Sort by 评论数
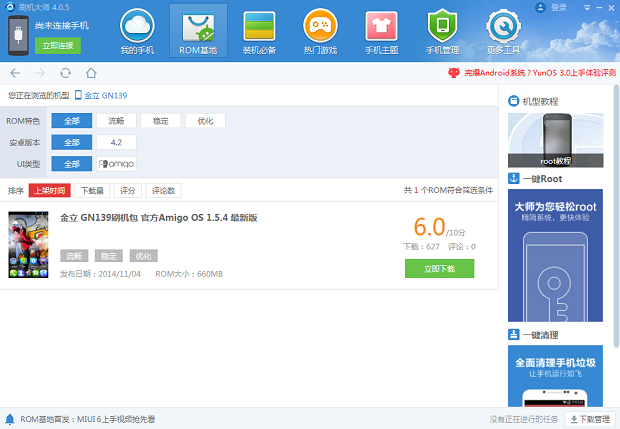 tap(163, 191)
